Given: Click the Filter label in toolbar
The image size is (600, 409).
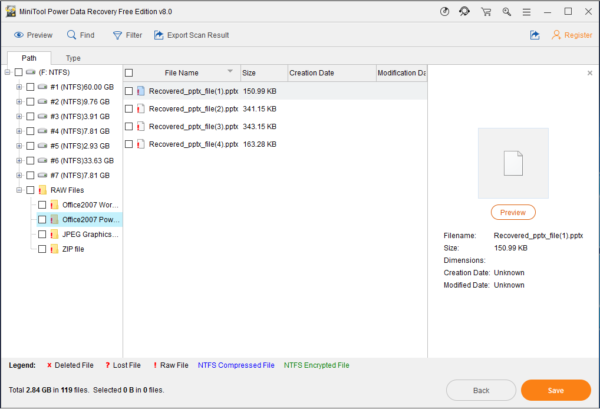Looking at the screenshot, I should click(134, 35).
